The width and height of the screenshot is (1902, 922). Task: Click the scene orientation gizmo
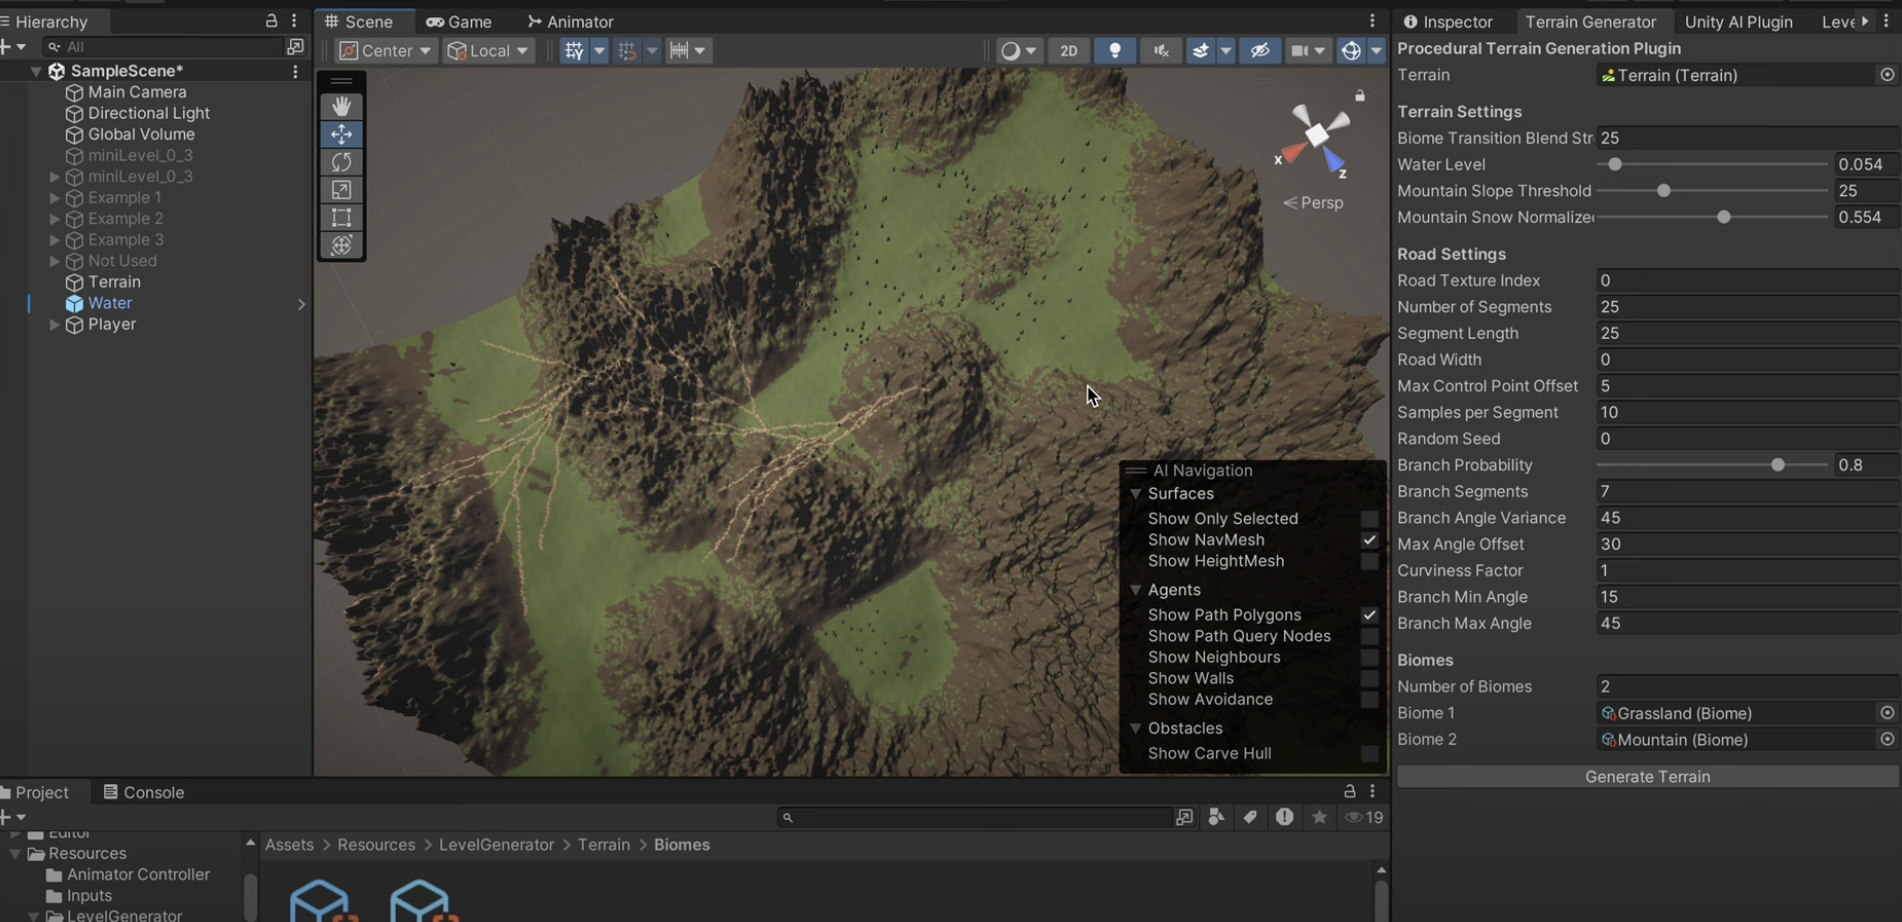(x=1316, y=137)
